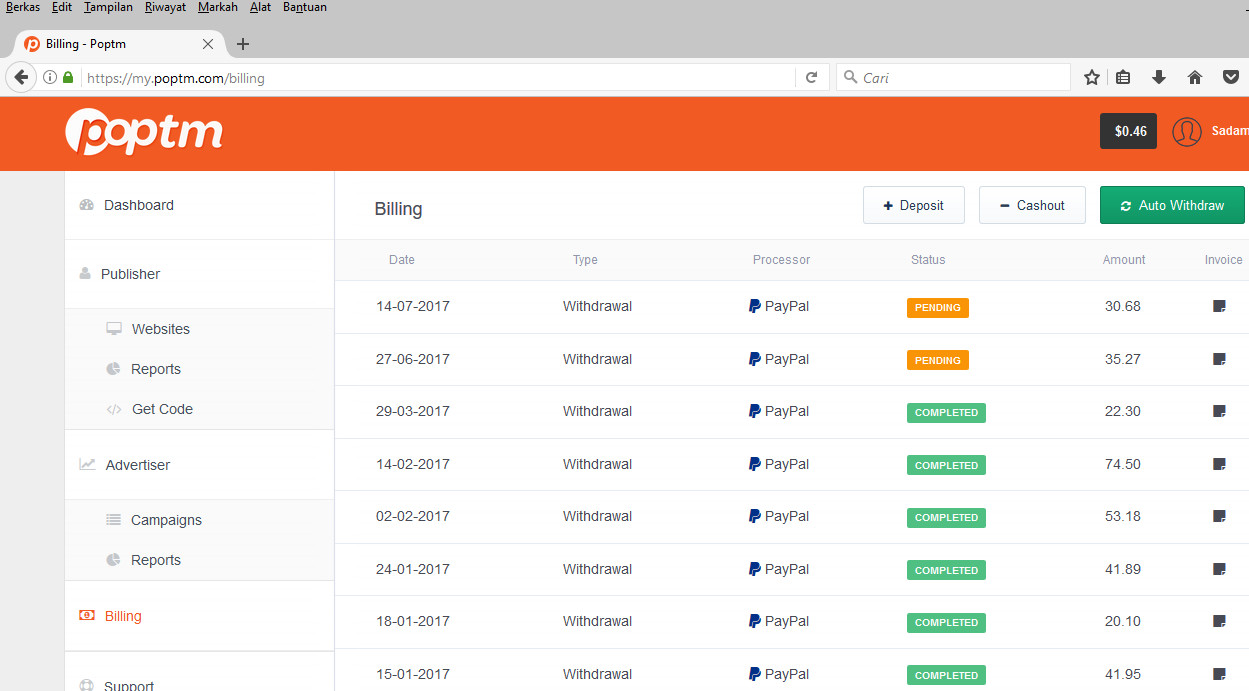
Task: Open the downloads arrow icon
Action: tap(1159, 77)
